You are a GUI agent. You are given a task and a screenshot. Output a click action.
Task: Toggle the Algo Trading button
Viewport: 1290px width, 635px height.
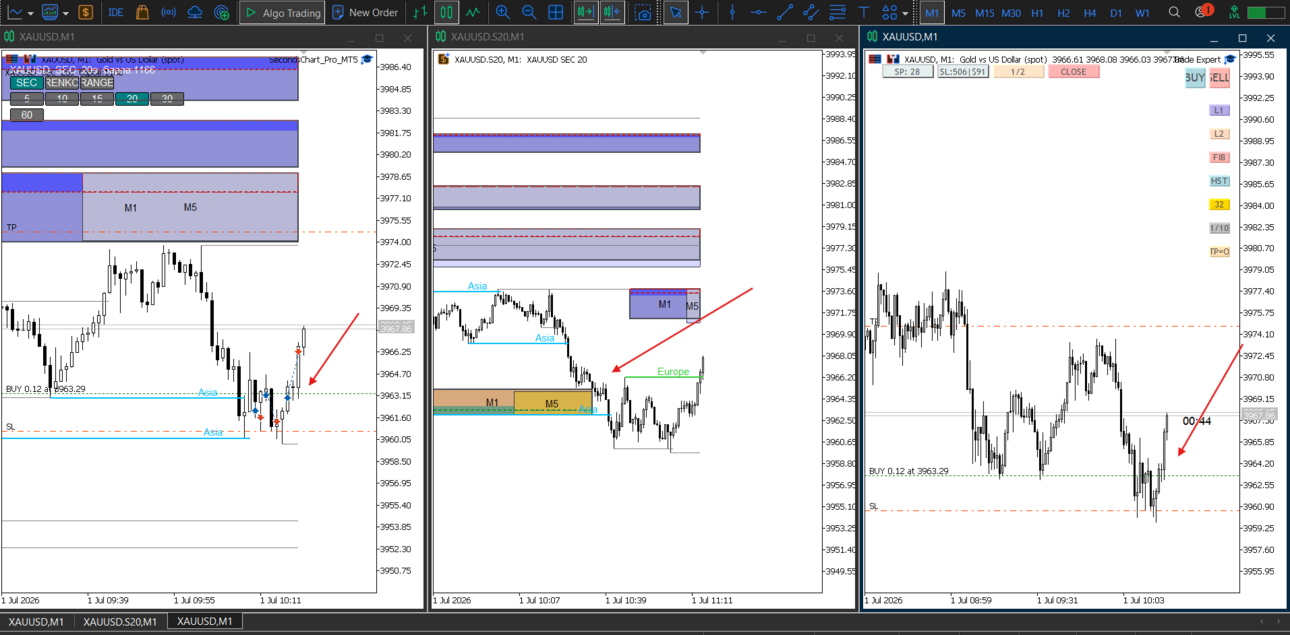tap(282, 13)
